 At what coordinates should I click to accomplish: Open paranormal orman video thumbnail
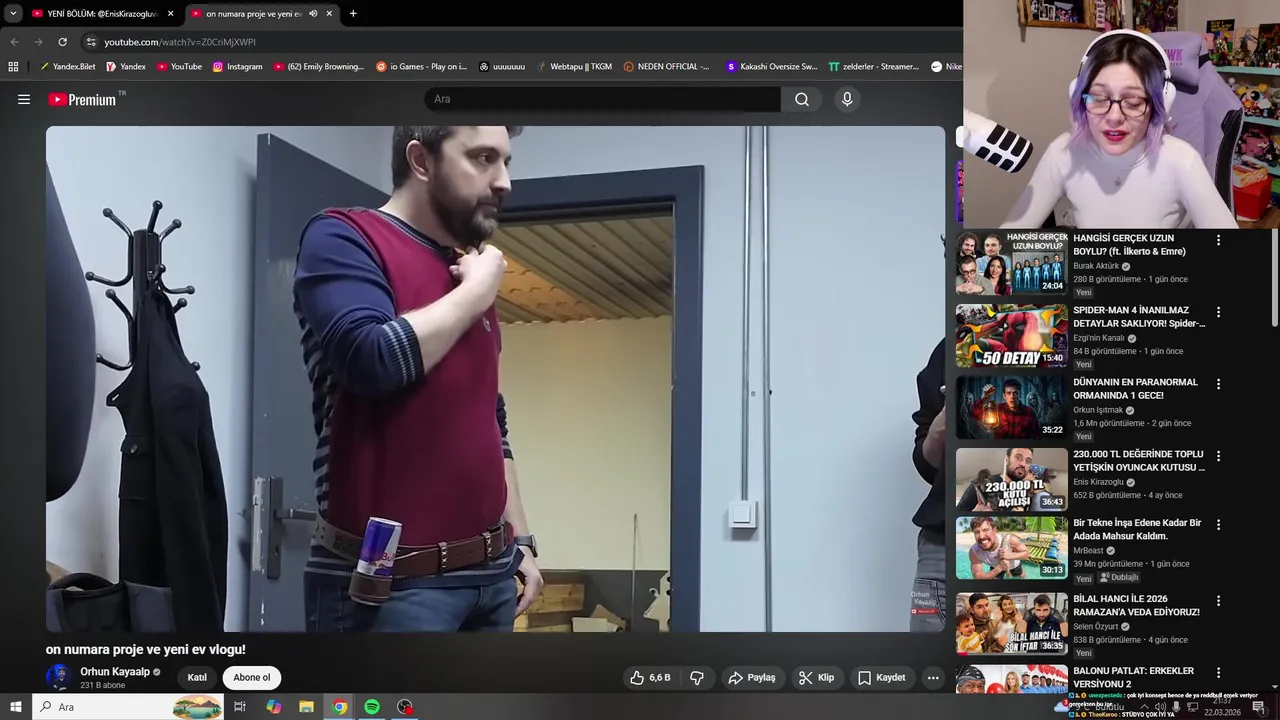[1011, 407]
